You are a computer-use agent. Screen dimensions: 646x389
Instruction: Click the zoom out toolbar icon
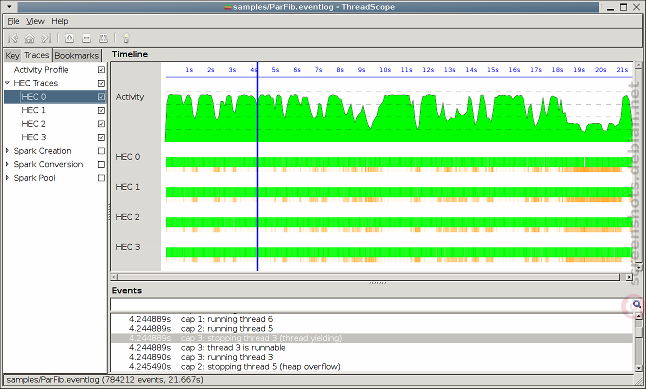pyautogui.click(x=86, y=38)
